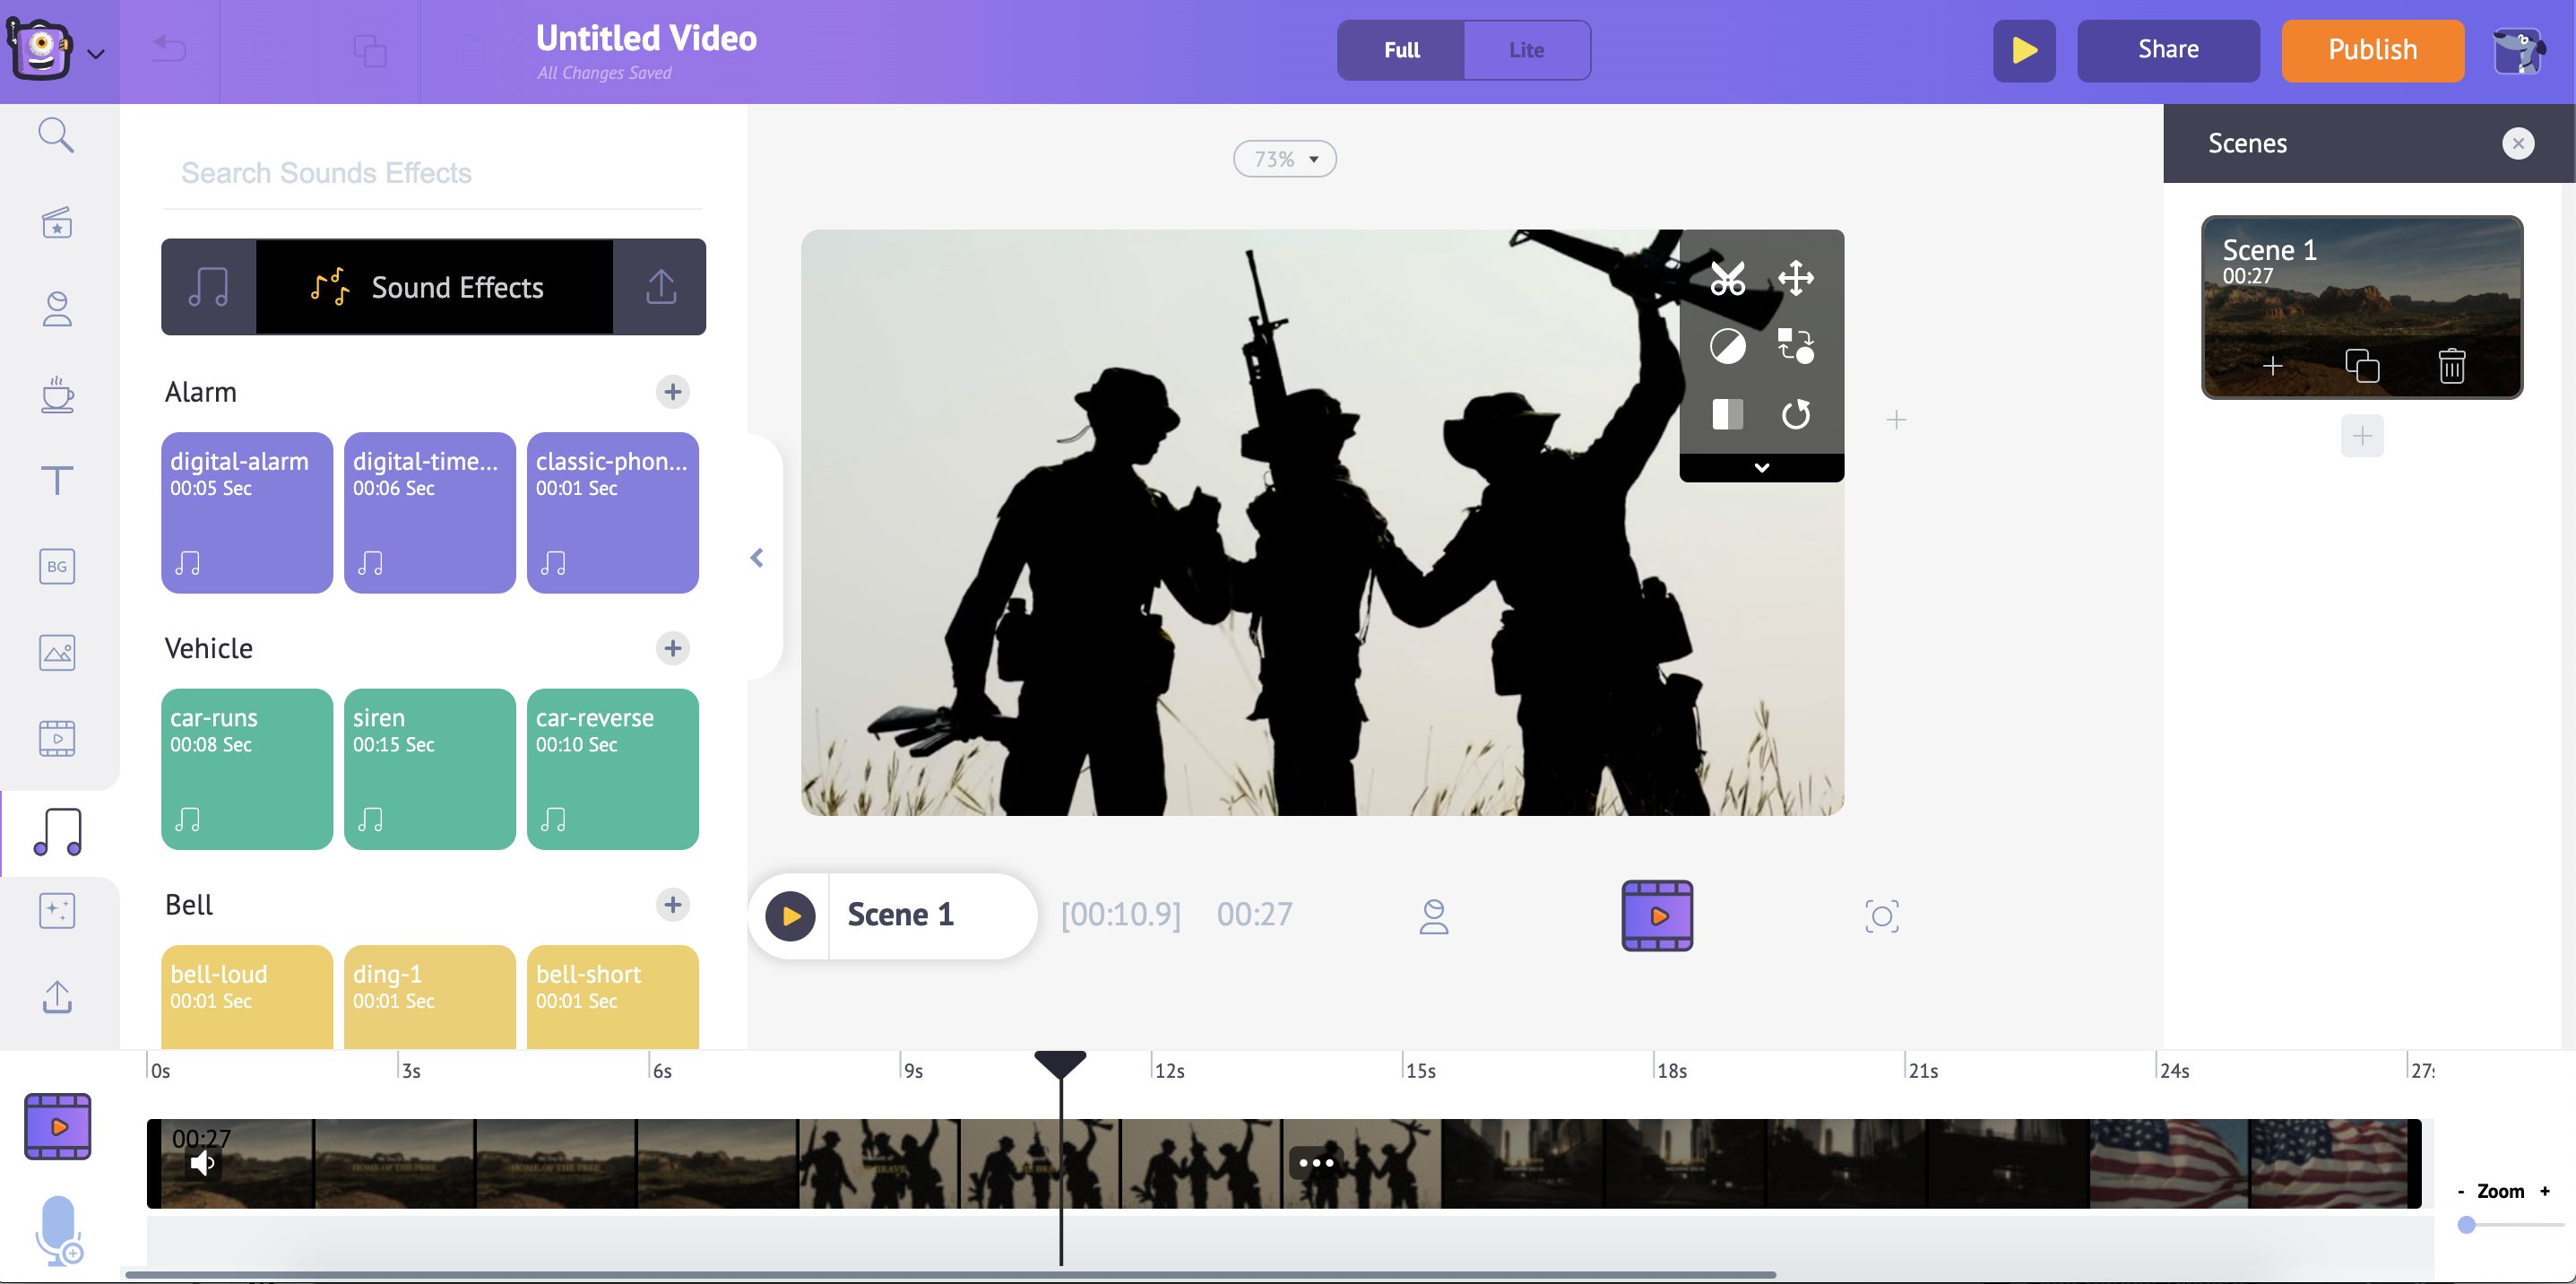Switch to Lite view mode
Image resolution: width=2576 pixels, height=1284 pixels.
pos(1526,49)
